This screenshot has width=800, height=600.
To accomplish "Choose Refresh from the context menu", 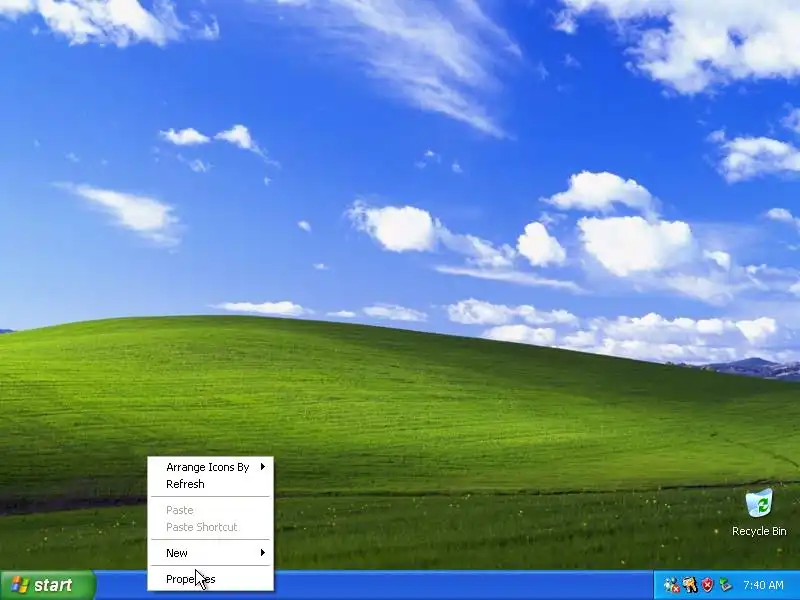I will (211, 484).
